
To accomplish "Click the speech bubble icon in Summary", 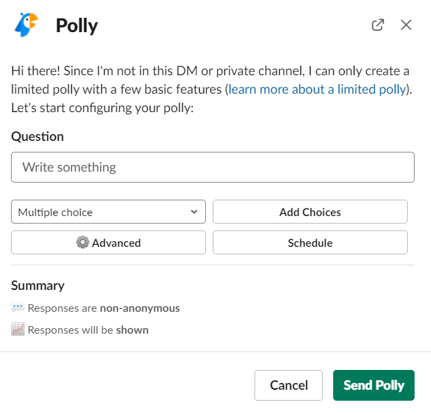I will pos(17,307).
